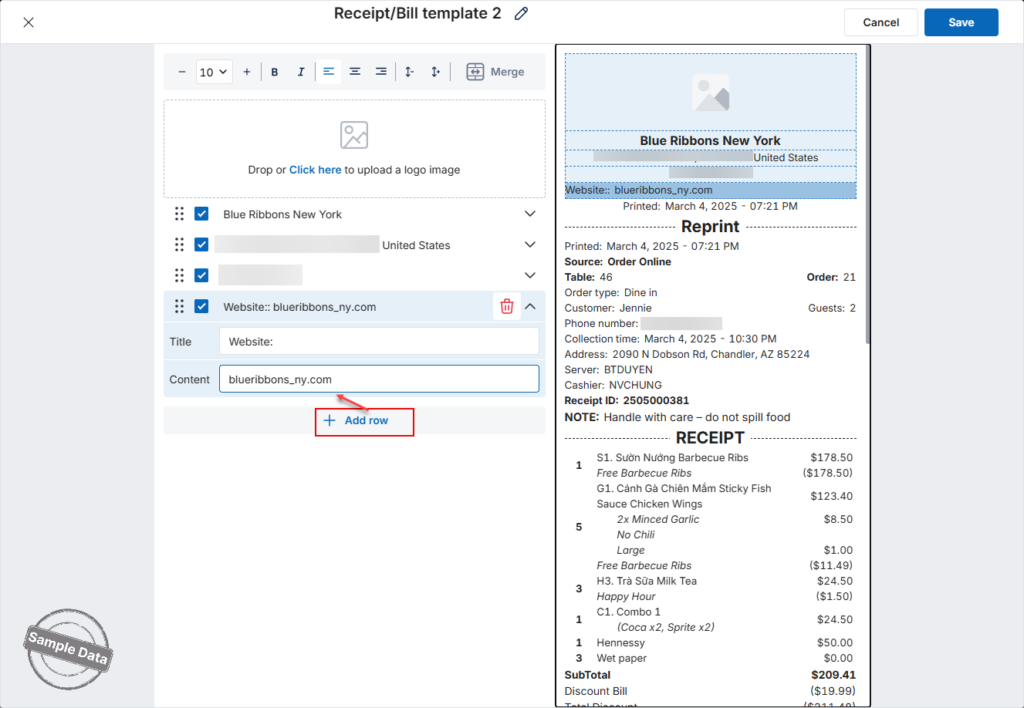Delete the Website row with trash icon
Viewport: 1024px width, 708px height.
[507, 306]
